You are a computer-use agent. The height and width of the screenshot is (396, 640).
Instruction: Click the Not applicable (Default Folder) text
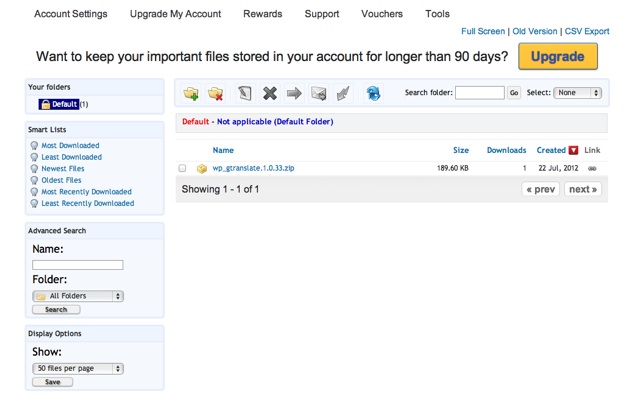275,122
